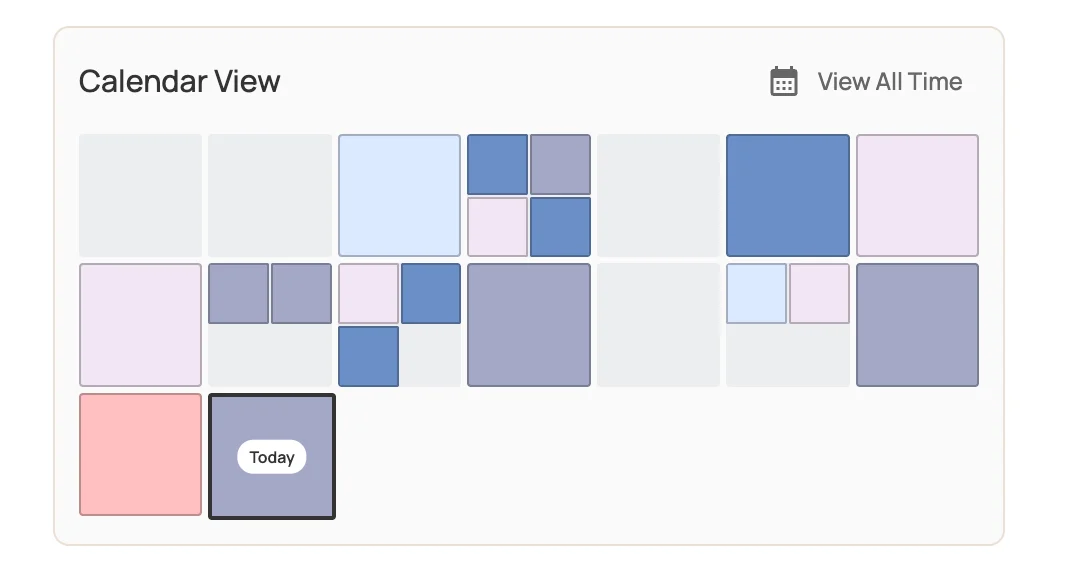The height and width of the screenshot is (580, 1068).
Task: Click the calendar icon beside View All Time
Action: (x=784, y=82)
